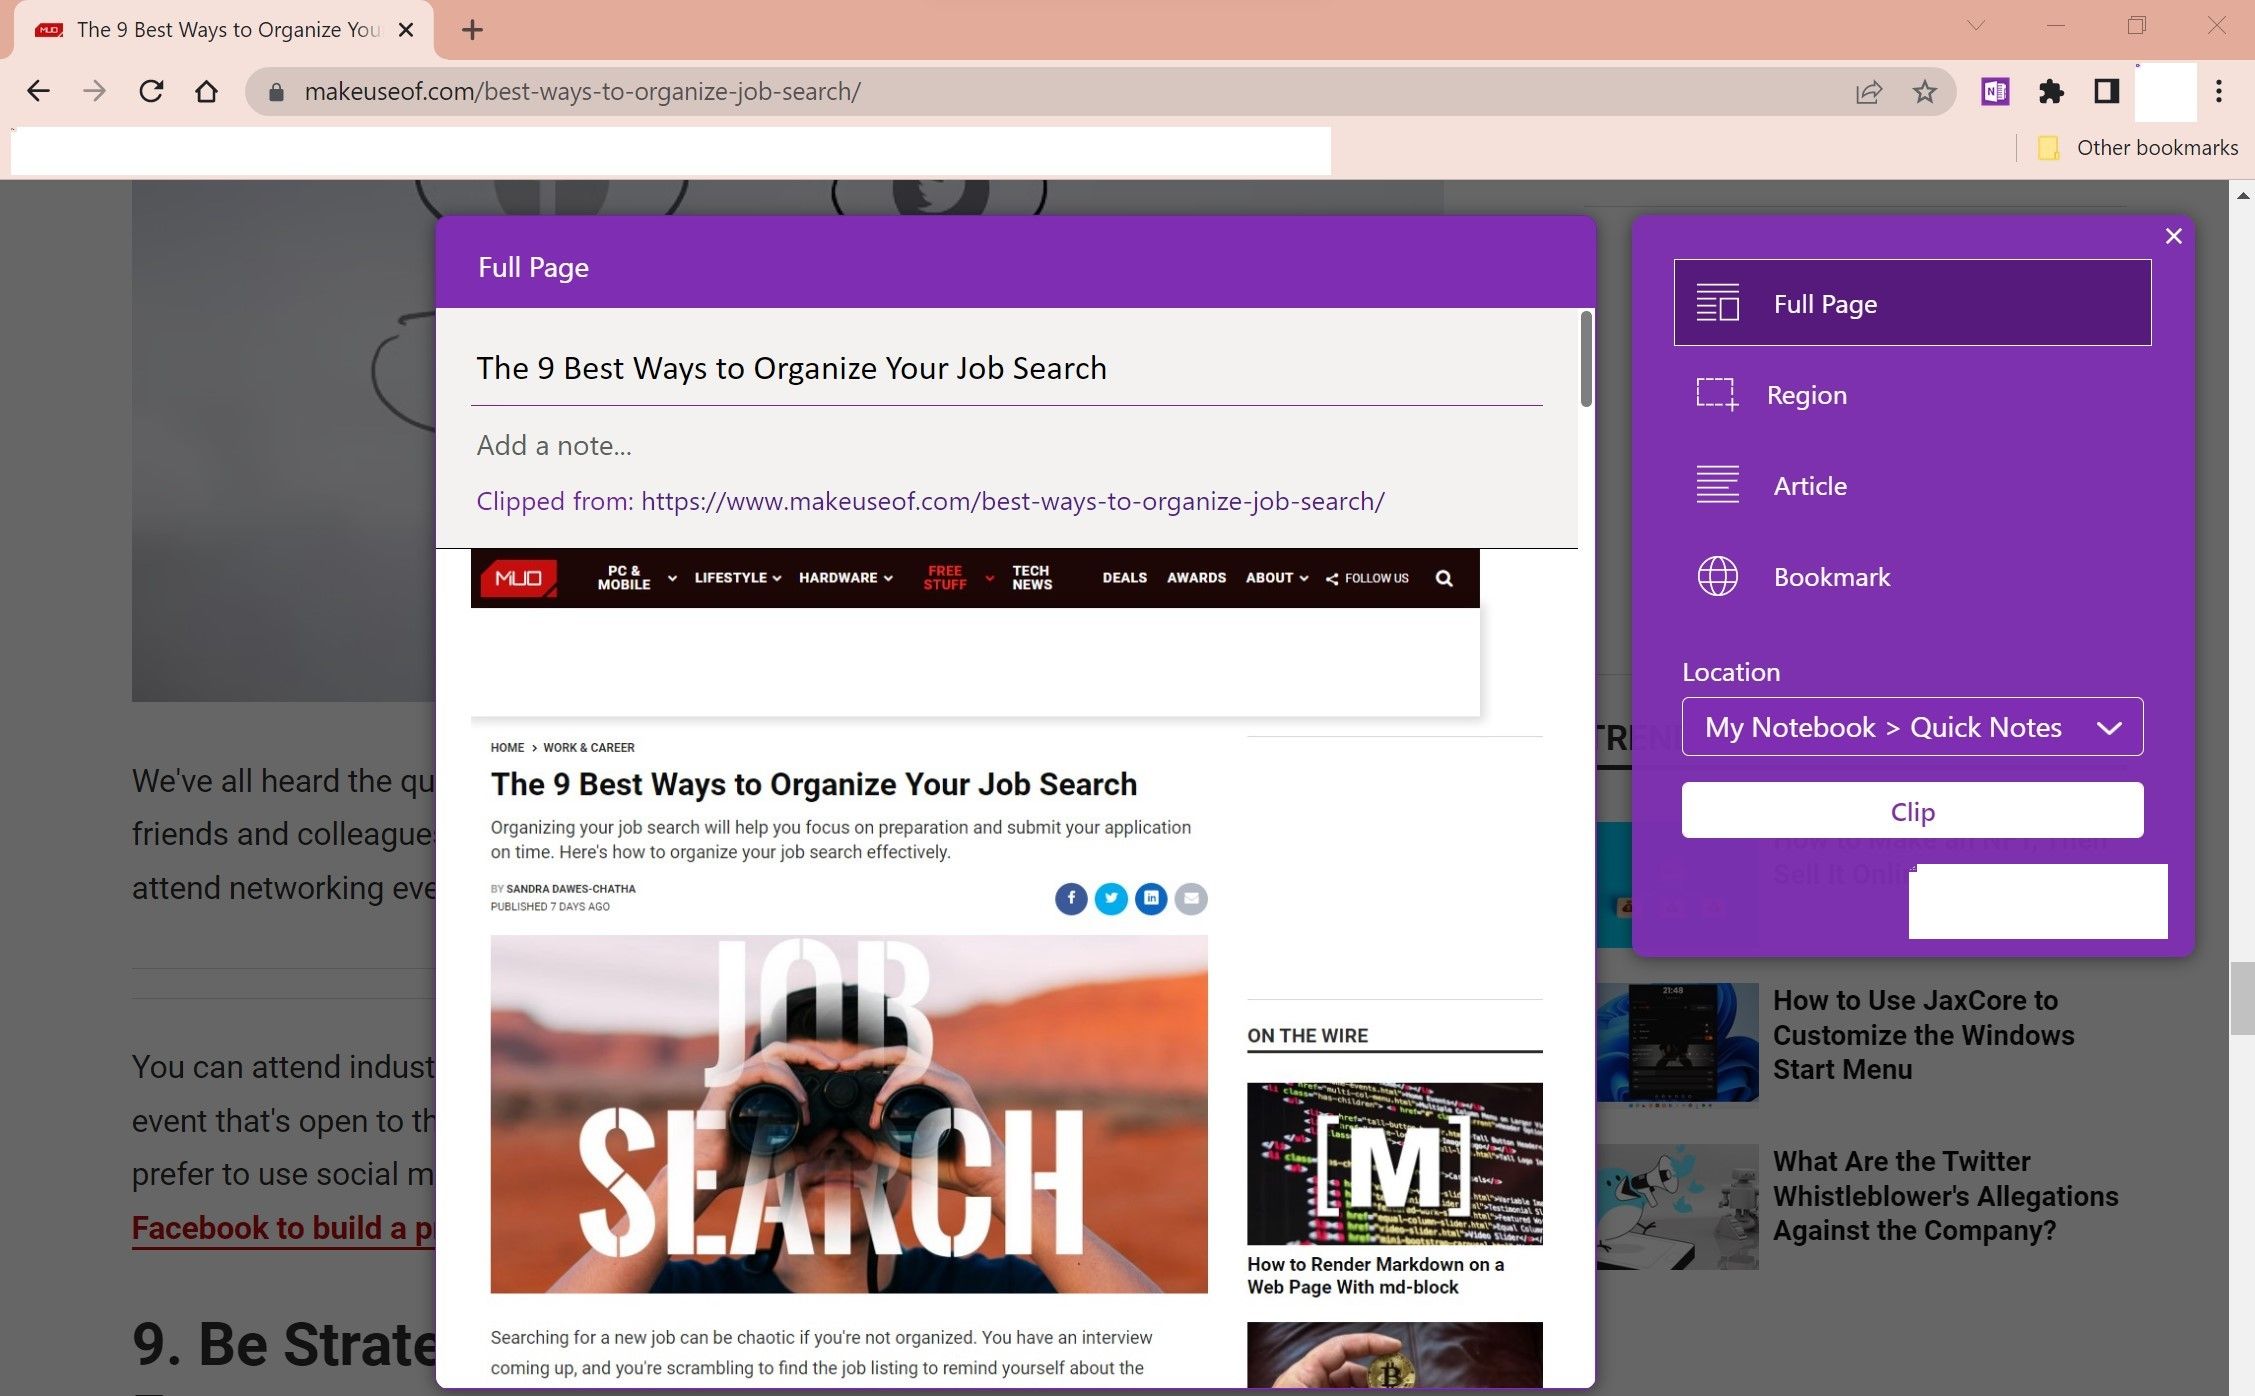The width and height of the screenshot is (2255, 1396).
Task: Open a new browser tab
Action: coord(472,30)
